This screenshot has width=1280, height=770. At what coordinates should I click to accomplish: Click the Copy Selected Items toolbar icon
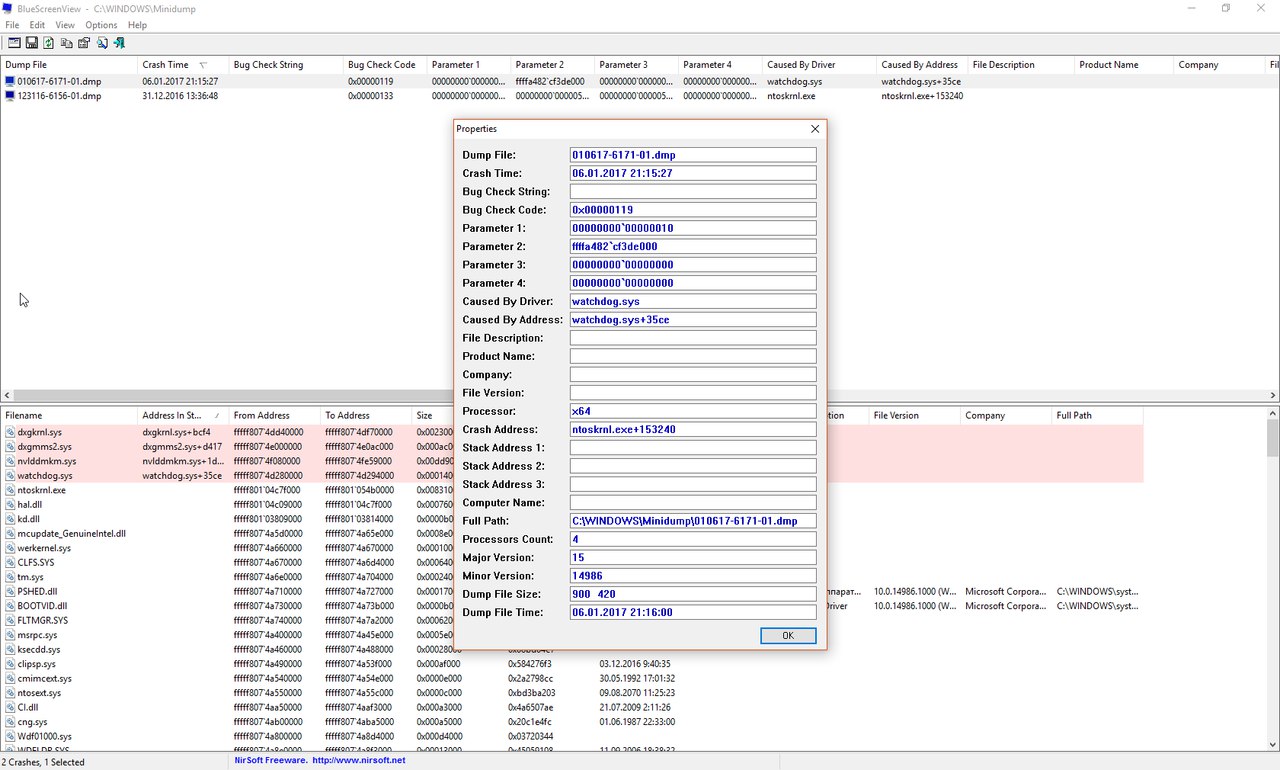click(66, 43)
